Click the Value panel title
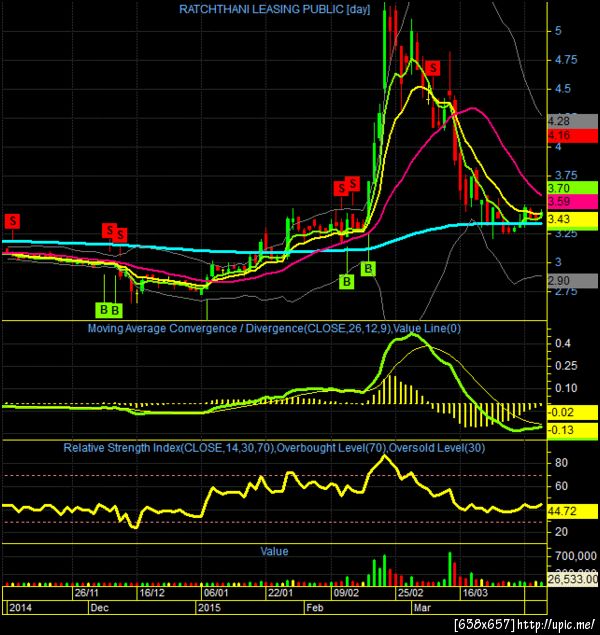This screenshot has width=600, height=635. click(274, 551)
